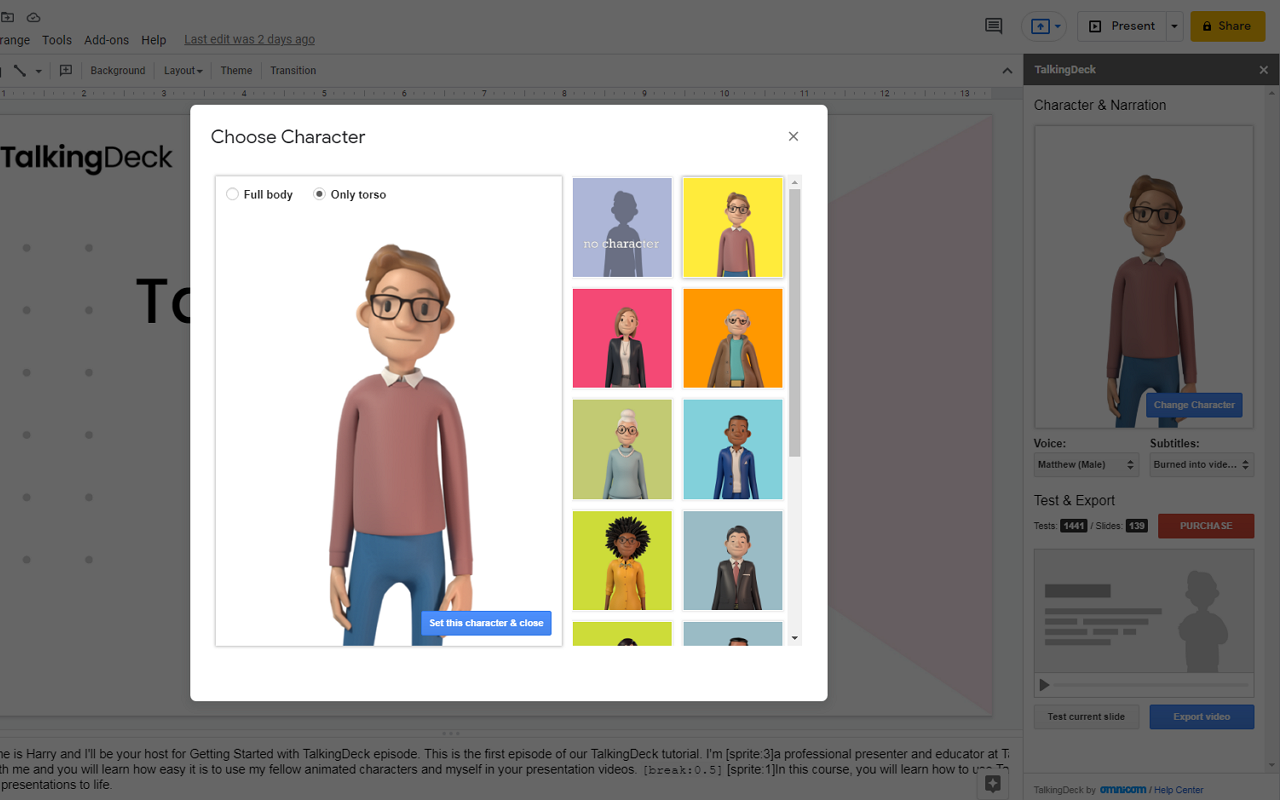Play the Test & Export preview
Image resolution: width=1280 pixels, height=800 pixels.
pyautogui.click(x=1043, y=685)
